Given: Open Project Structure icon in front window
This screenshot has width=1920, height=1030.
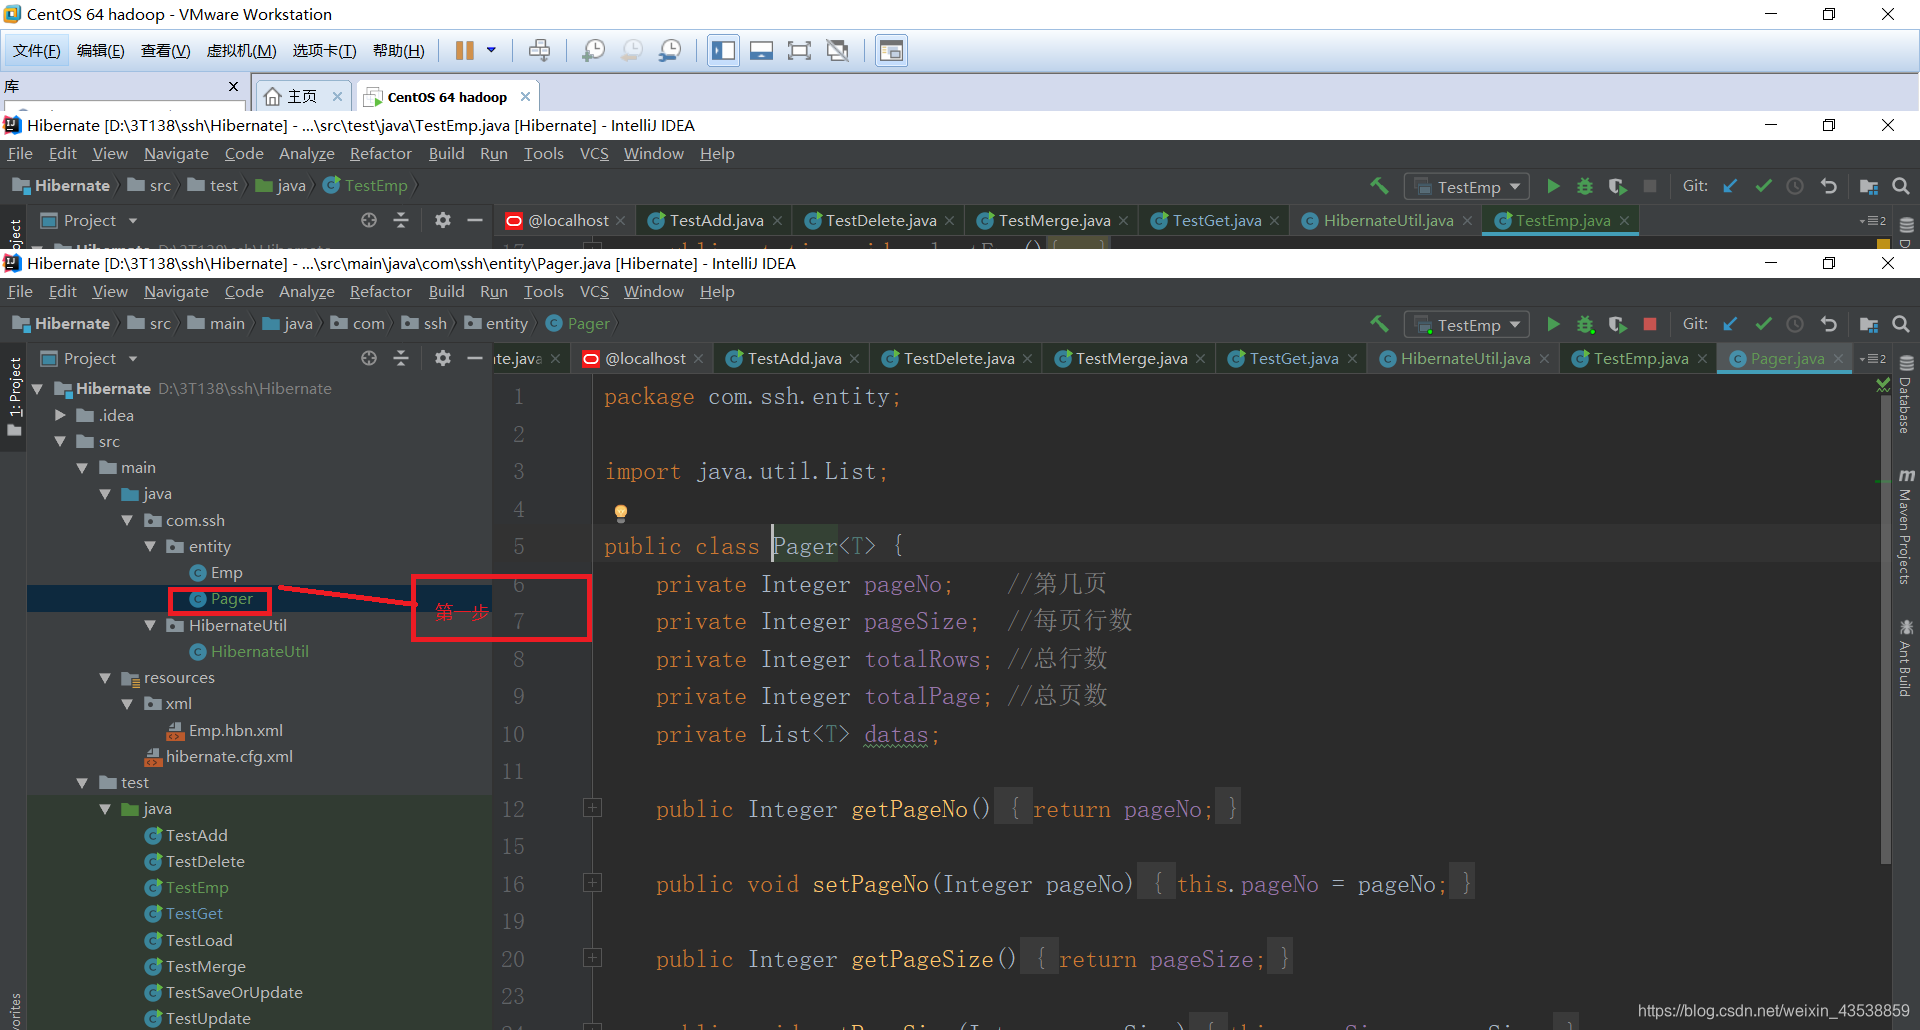Looking at the screenshot, I should pos(1868,324).
